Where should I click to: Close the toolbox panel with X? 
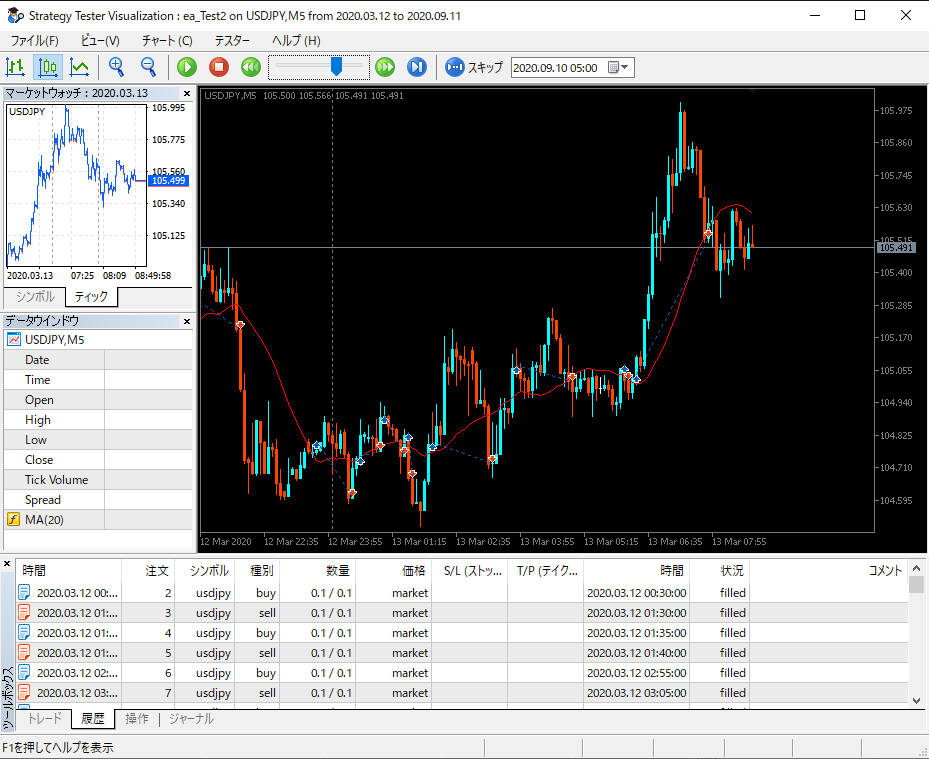click(8, 564)
